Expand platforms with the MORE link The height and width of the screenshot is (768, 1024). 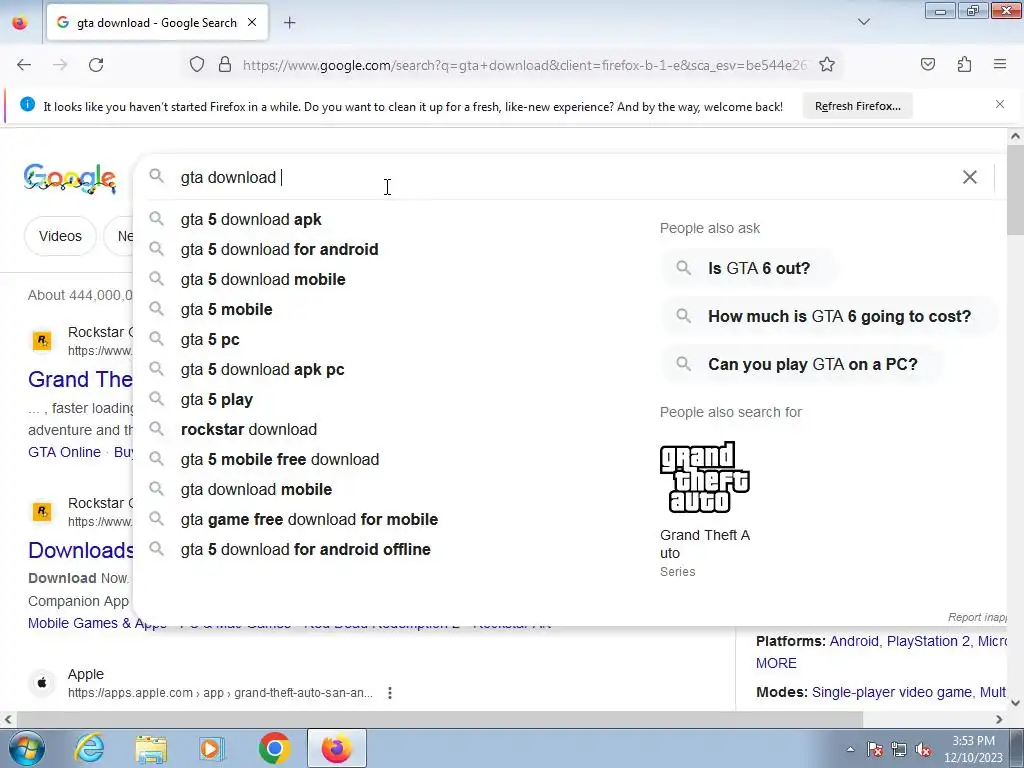point(776,664)
